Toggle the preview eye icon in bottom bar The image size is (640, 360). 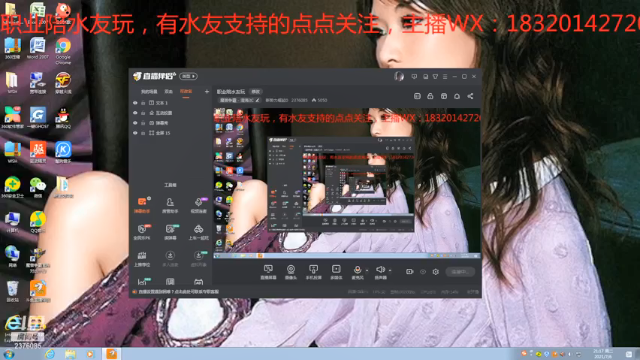click(423, 271)
